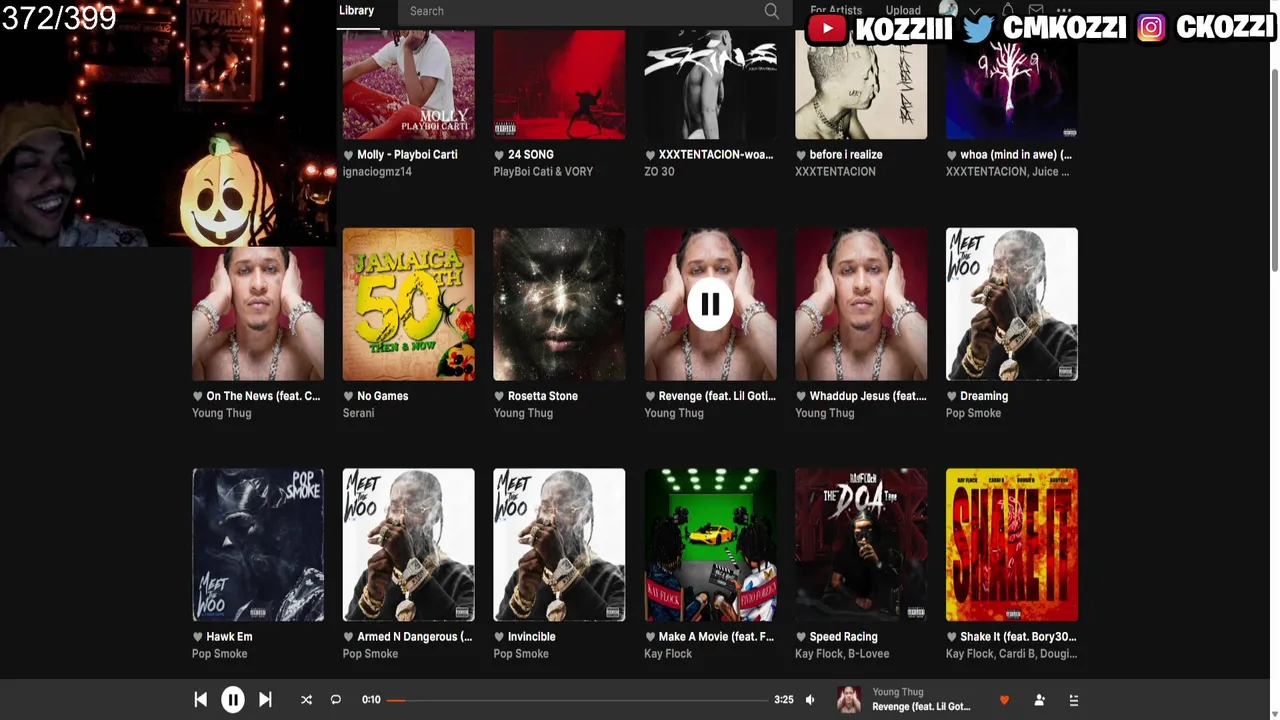Skip to the previous track
The height and width of the screenshot is (720, 1280).
[200, 700]
